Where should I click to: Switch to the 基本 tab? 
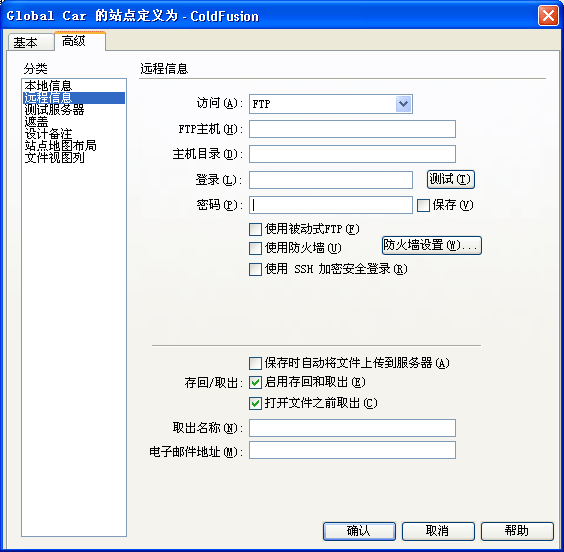[26, 42]
